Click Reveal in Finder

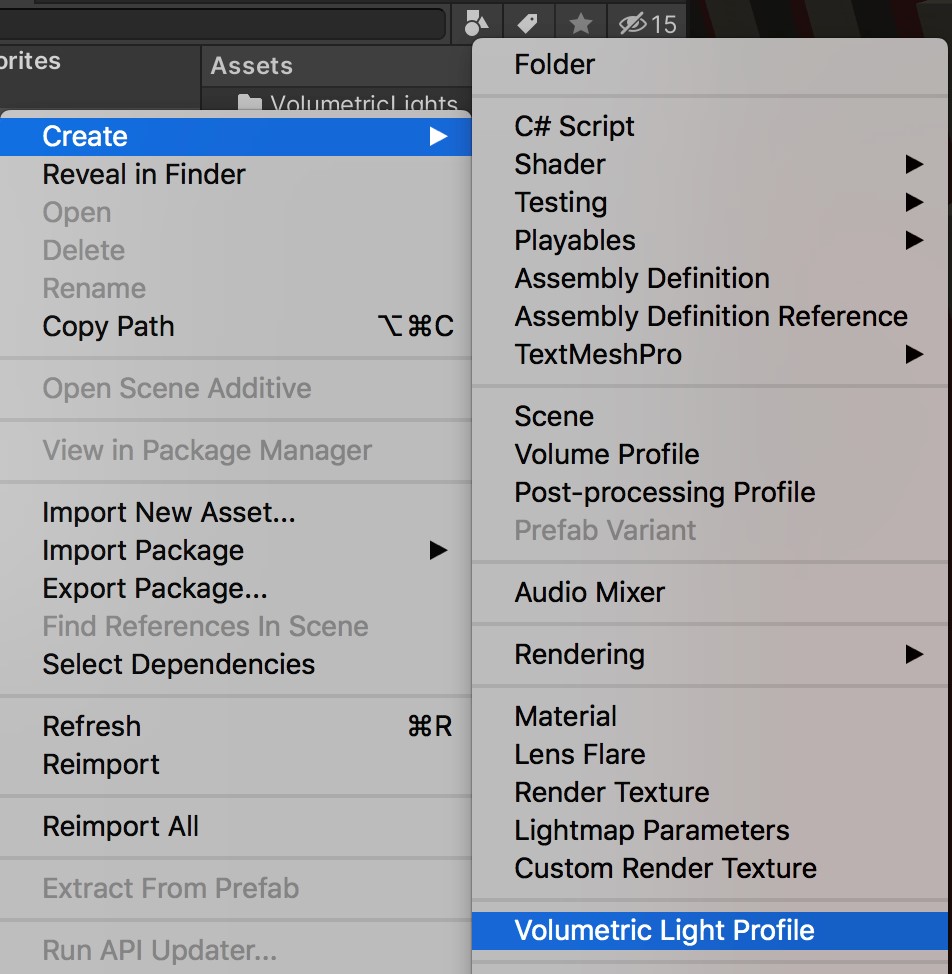(143, 174)
